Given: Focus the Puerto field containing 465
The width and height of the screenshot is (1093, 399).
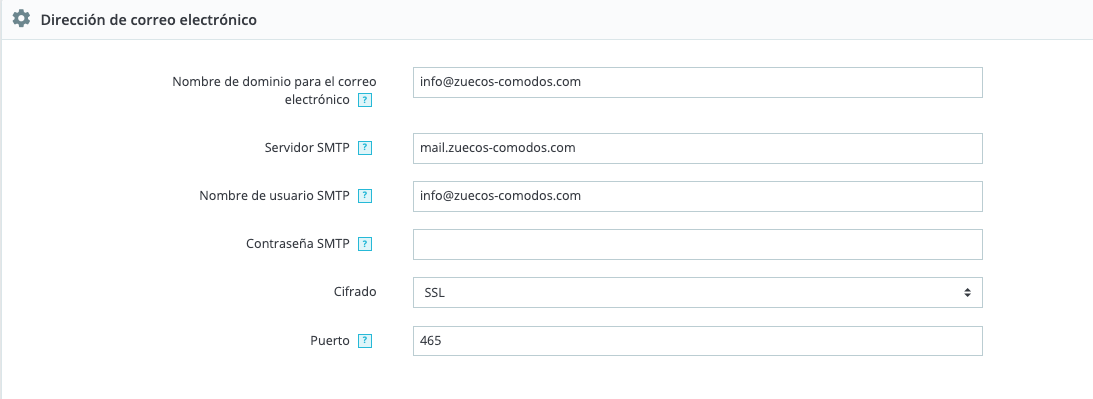Looking at the screenshot, I should click(x=698, y=341).
